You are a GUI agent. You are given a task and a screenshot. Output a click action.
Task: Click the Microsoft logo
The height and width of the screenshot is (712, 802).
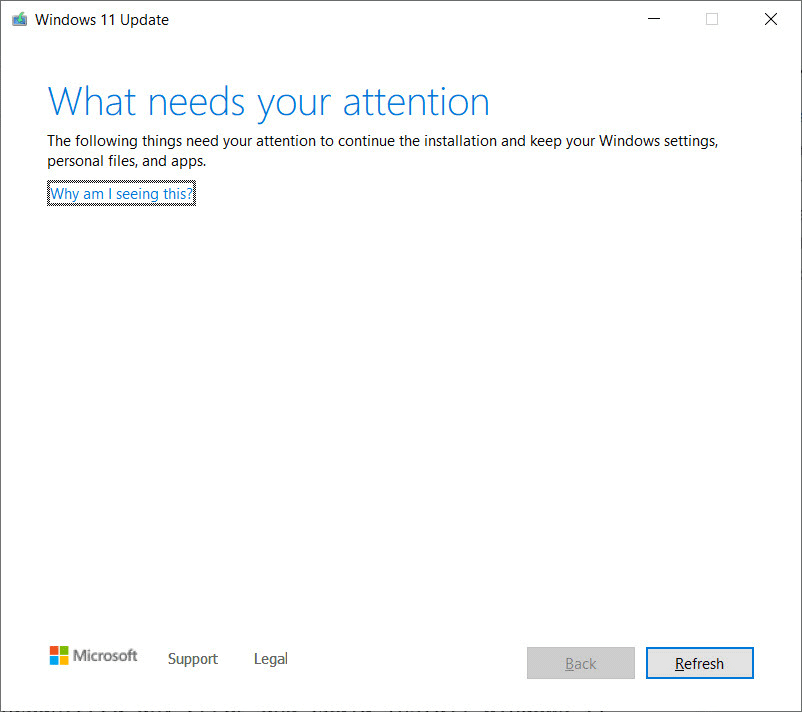tap(93, 655)
